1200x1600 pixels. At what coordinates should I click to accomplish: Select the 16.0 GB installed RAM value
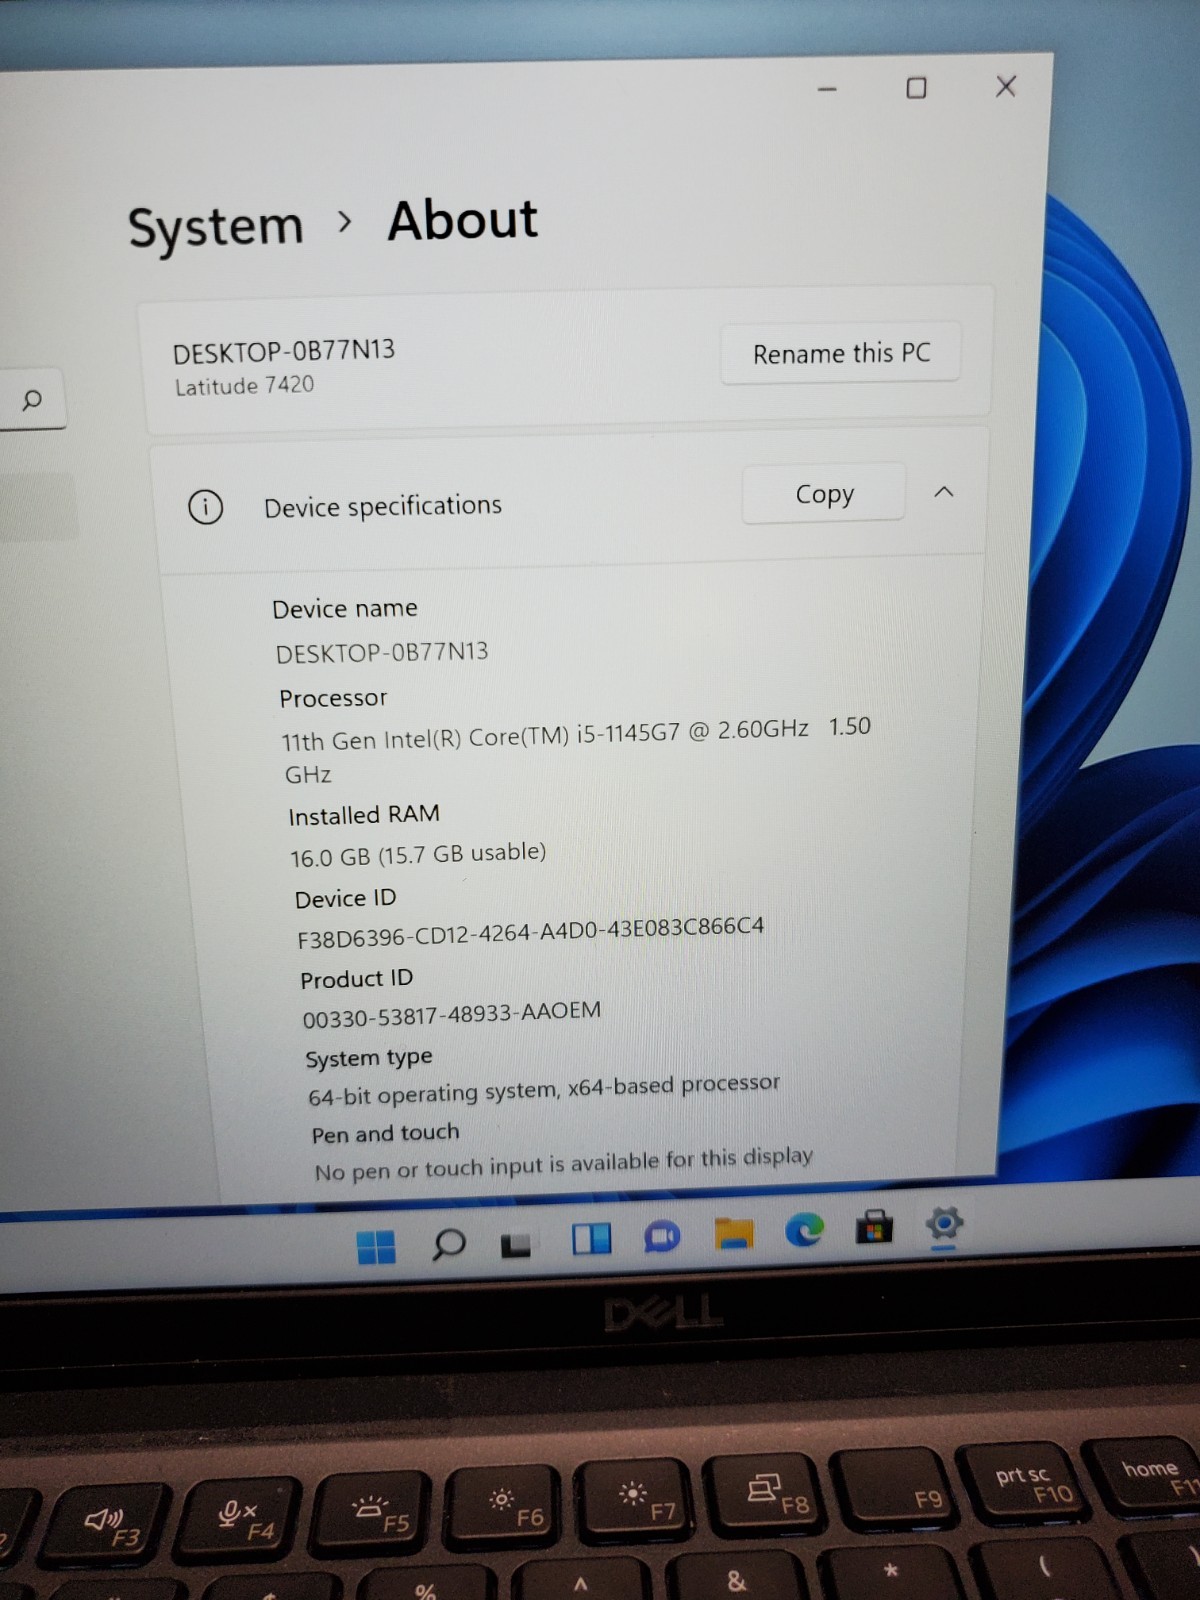click(x=418, y=855)
